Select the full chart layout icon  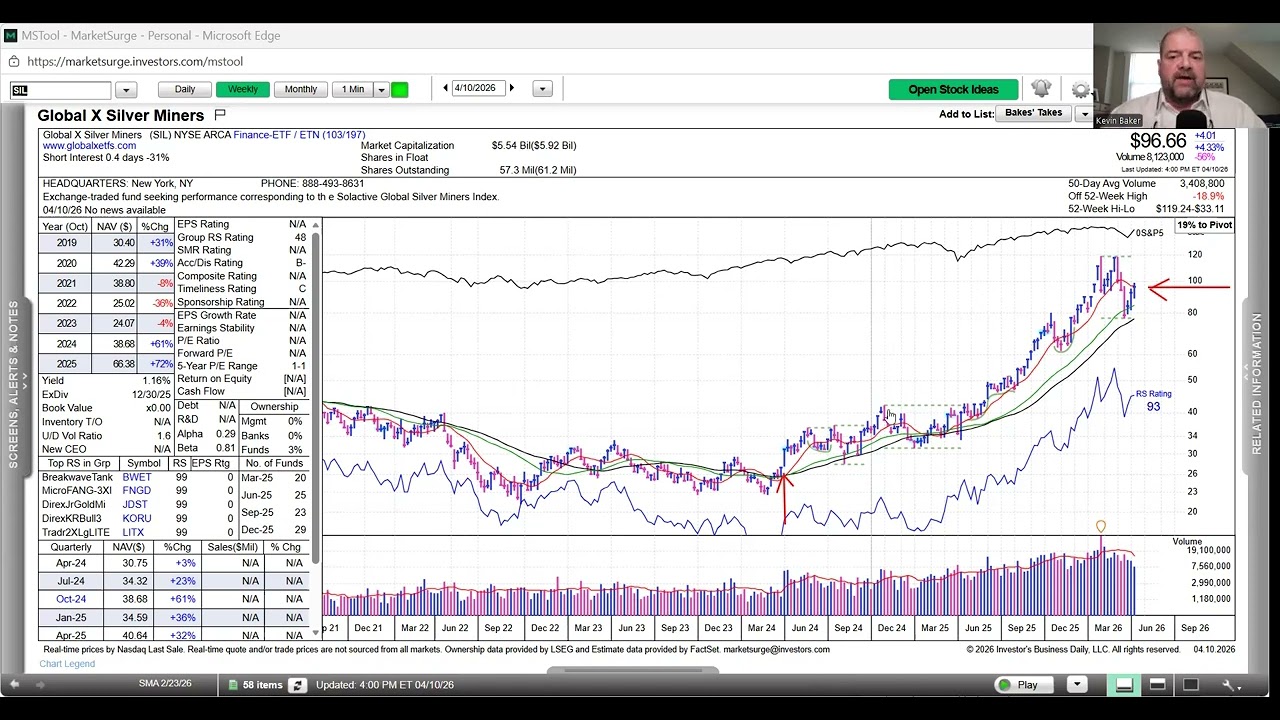pos(1191,685)
